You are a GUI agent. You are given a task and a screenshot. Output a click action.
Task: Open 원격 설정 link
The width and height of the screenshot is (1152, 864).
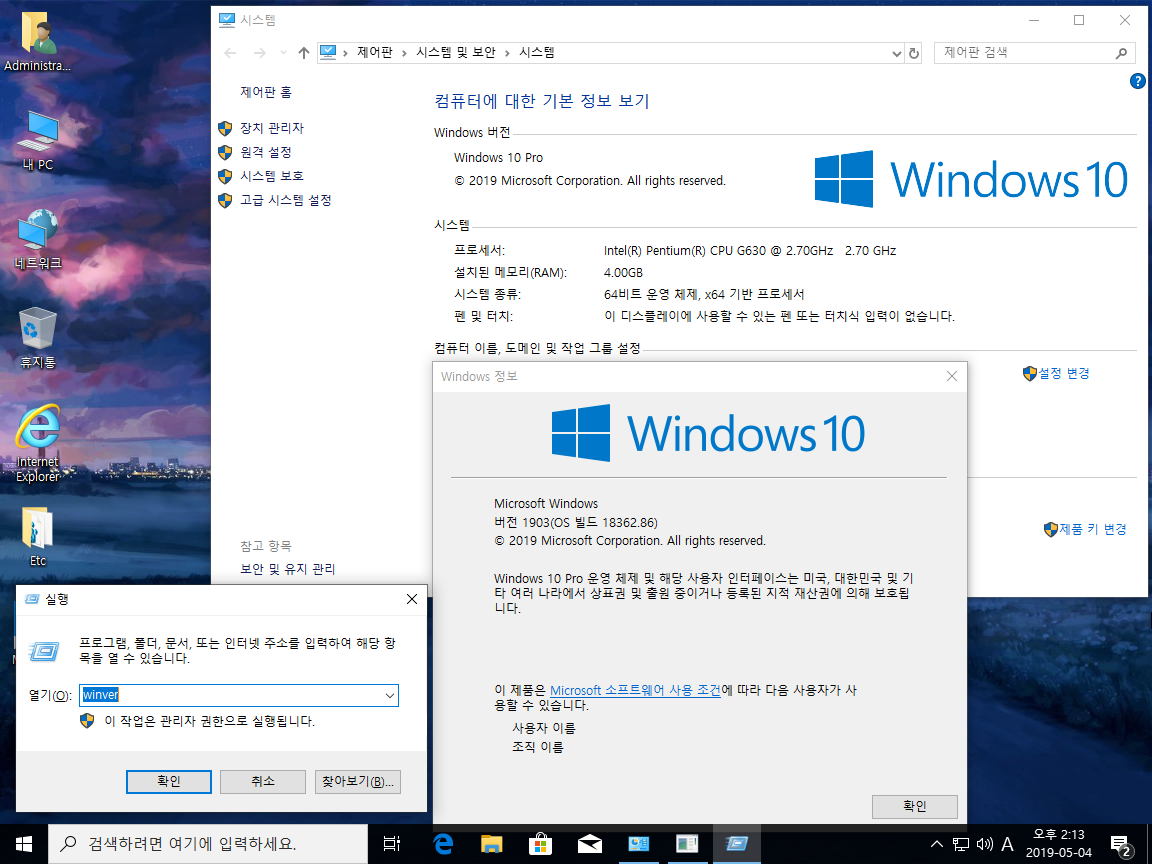pyautogui.click(x=266, y=152)
